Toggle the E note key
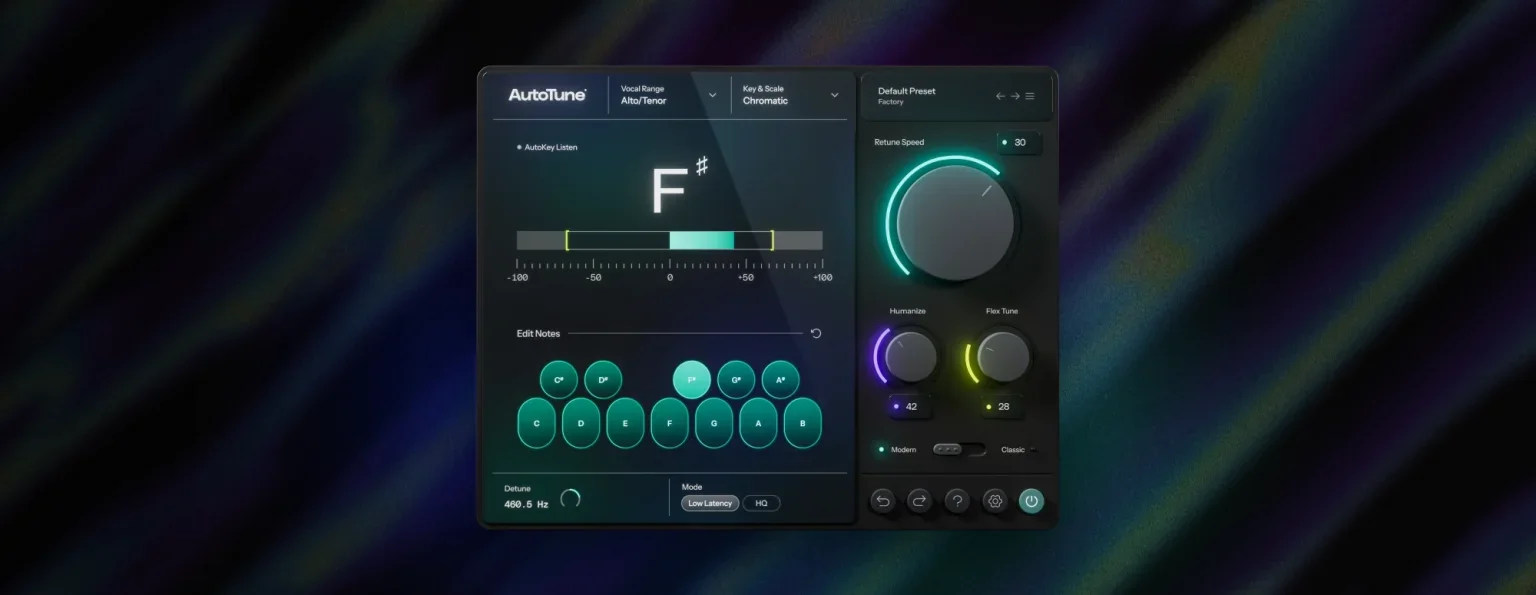Screen dimensions: 1536x595 625,423
